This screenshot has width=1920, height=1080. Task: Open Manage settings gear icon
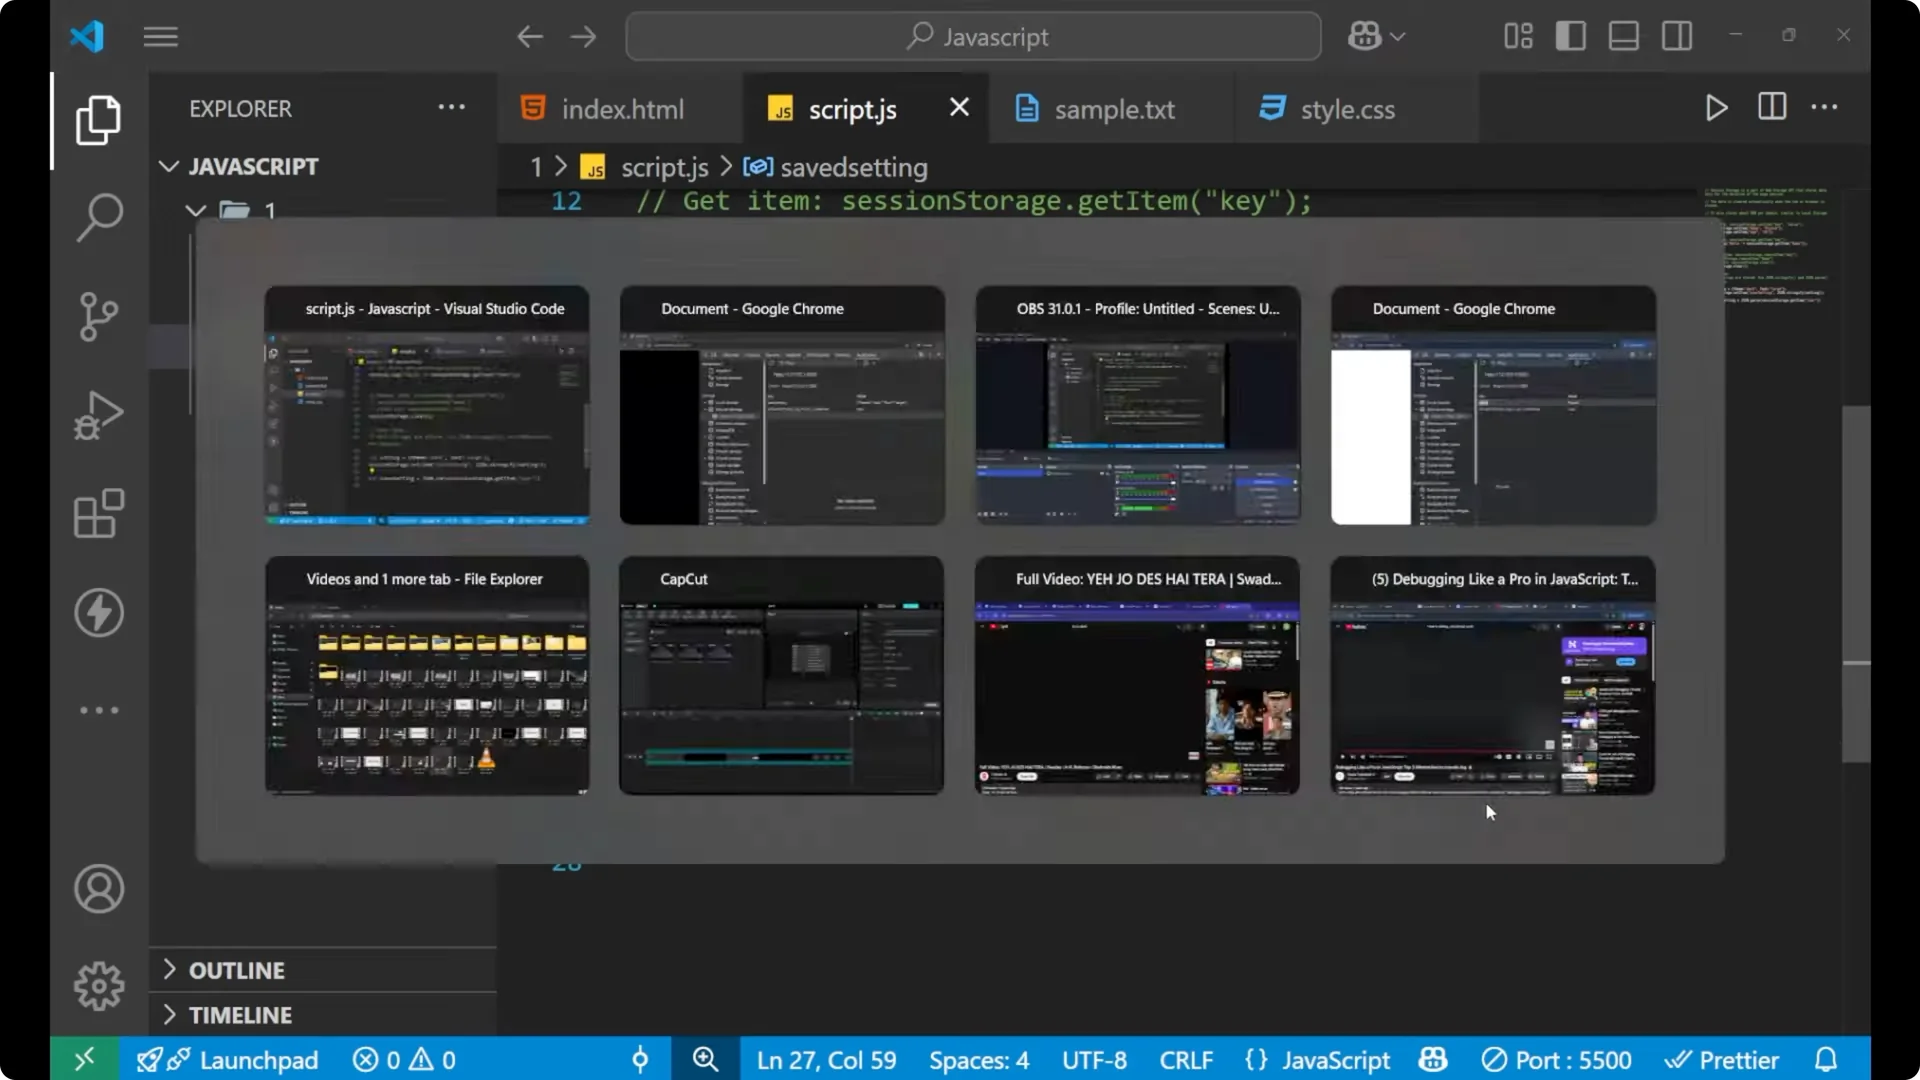tap(98, 985)
